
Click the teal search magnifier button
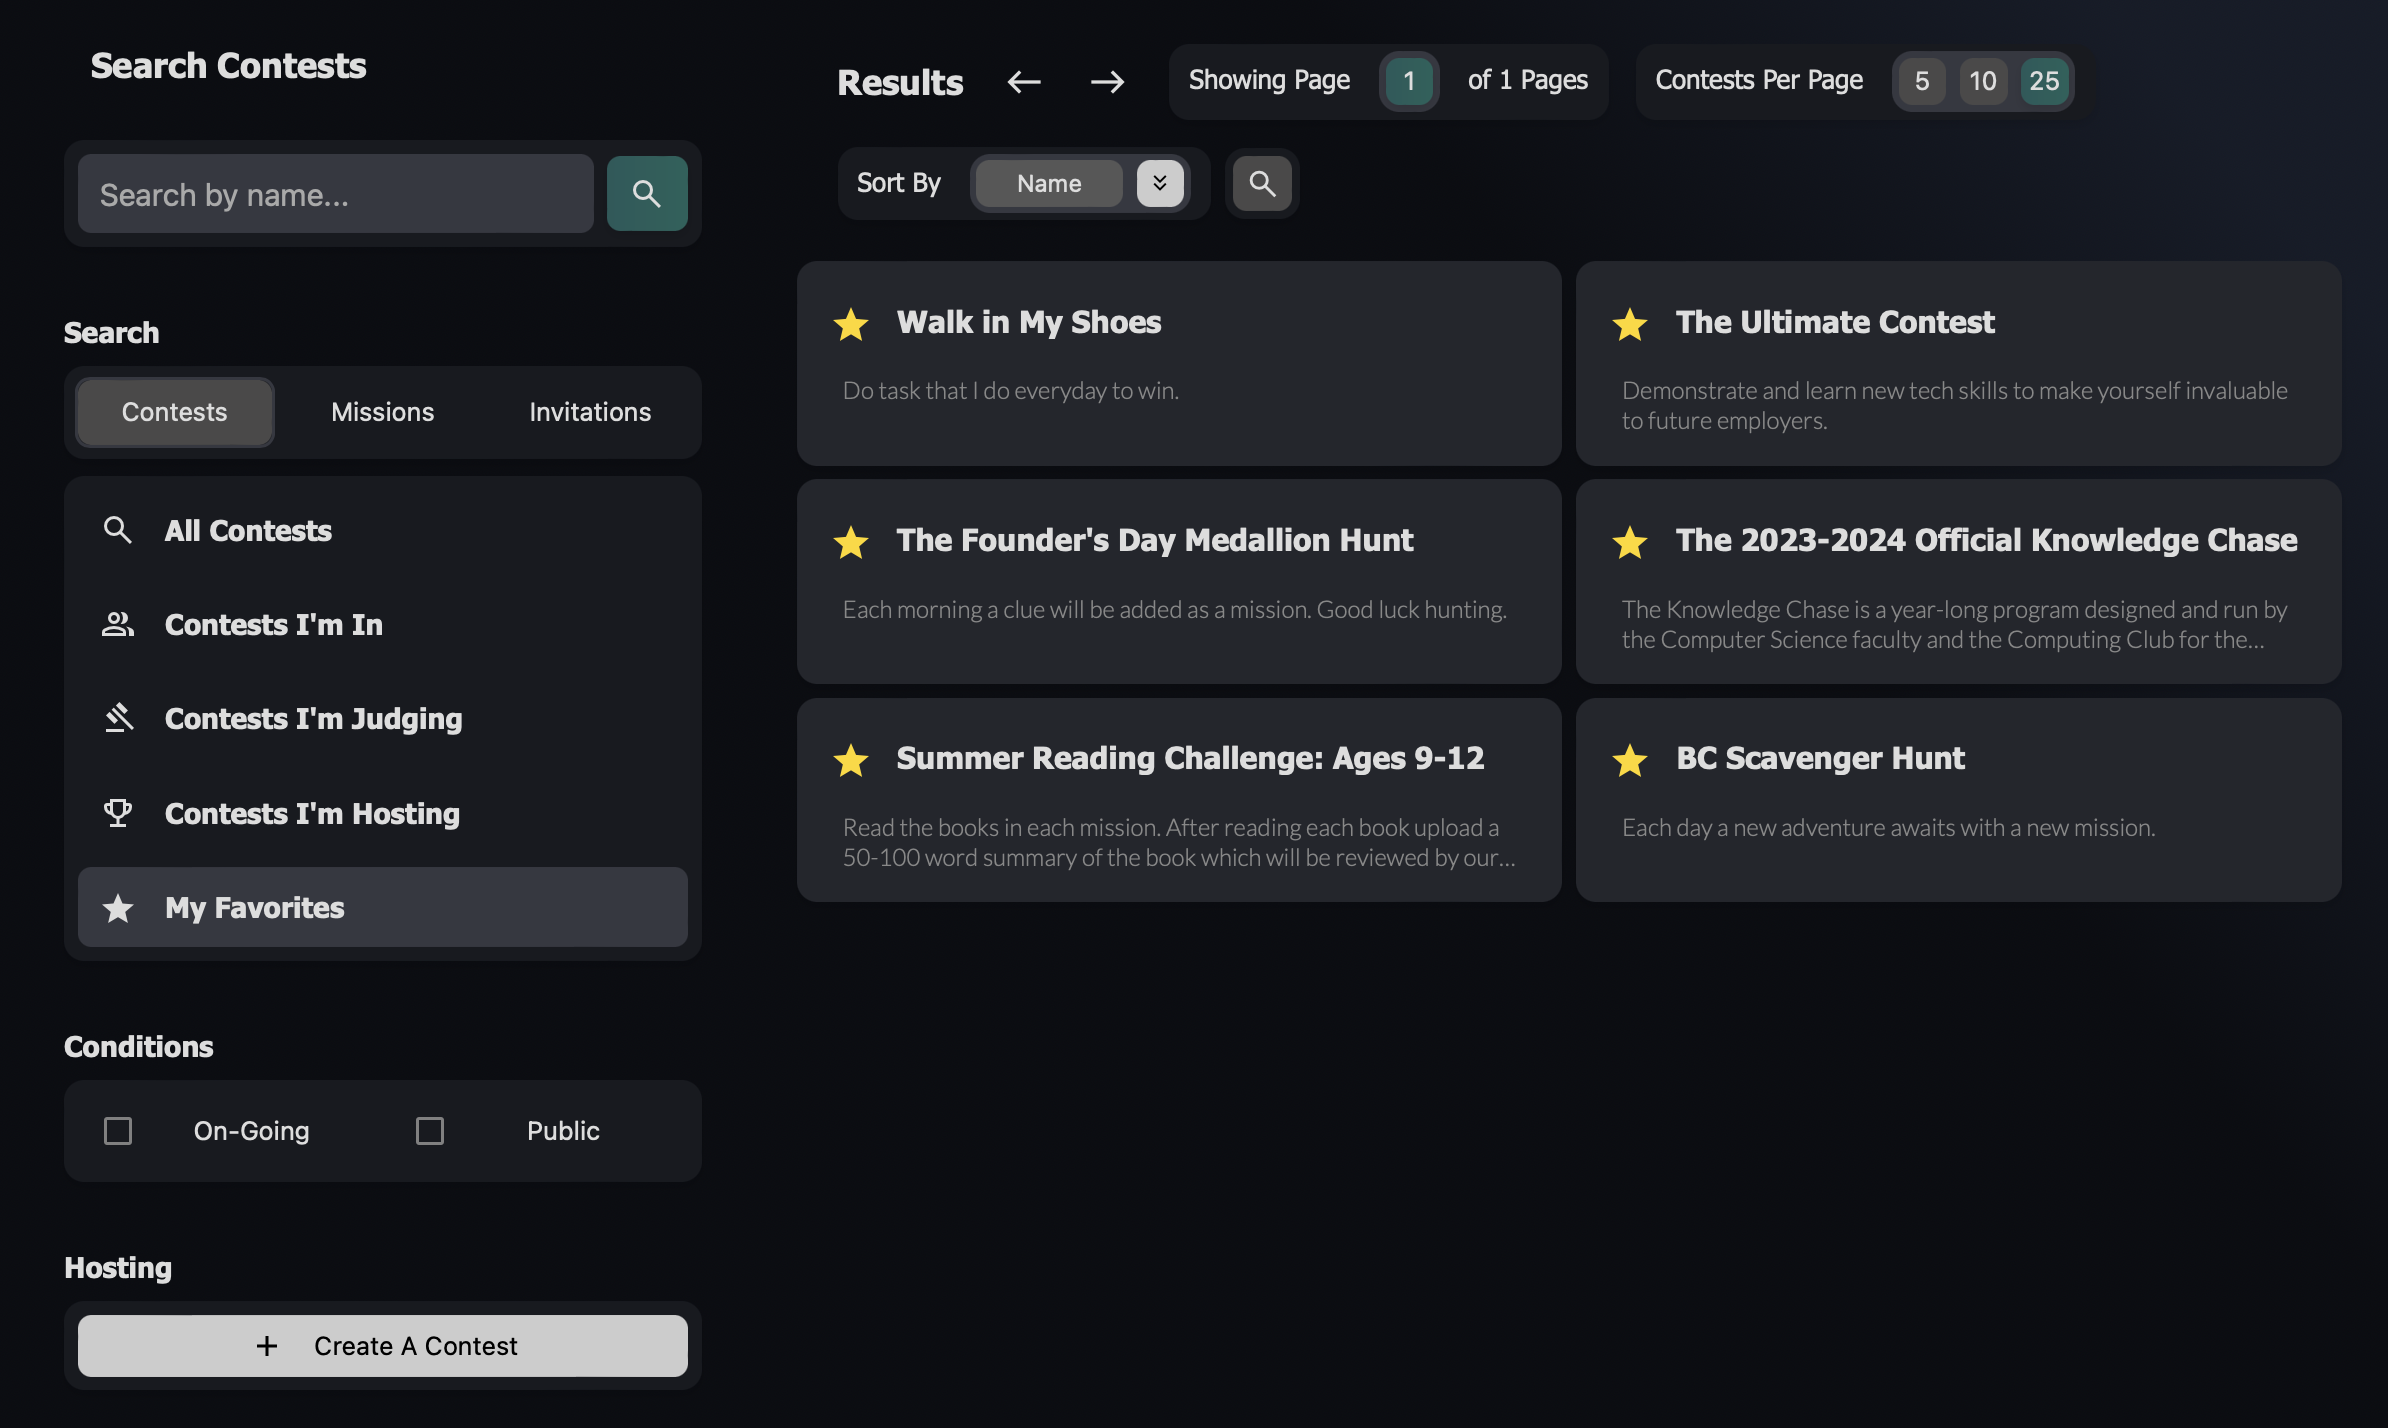tap(647, 194)
